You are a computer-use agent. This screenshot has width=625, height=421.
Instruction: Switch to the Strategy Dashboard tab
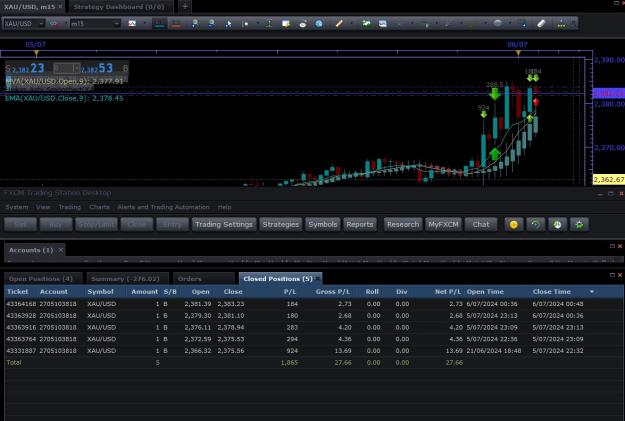pyautogui.click(x=119, y=7)
